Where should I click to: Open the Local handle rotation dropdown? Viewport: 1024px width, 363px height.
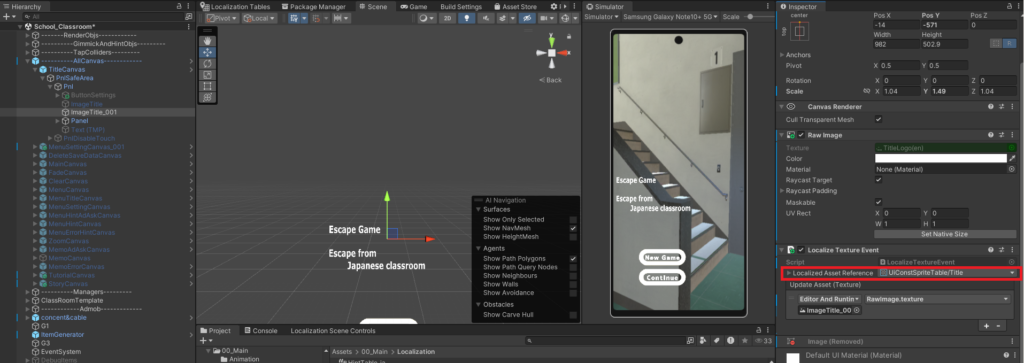click(259, 18)
